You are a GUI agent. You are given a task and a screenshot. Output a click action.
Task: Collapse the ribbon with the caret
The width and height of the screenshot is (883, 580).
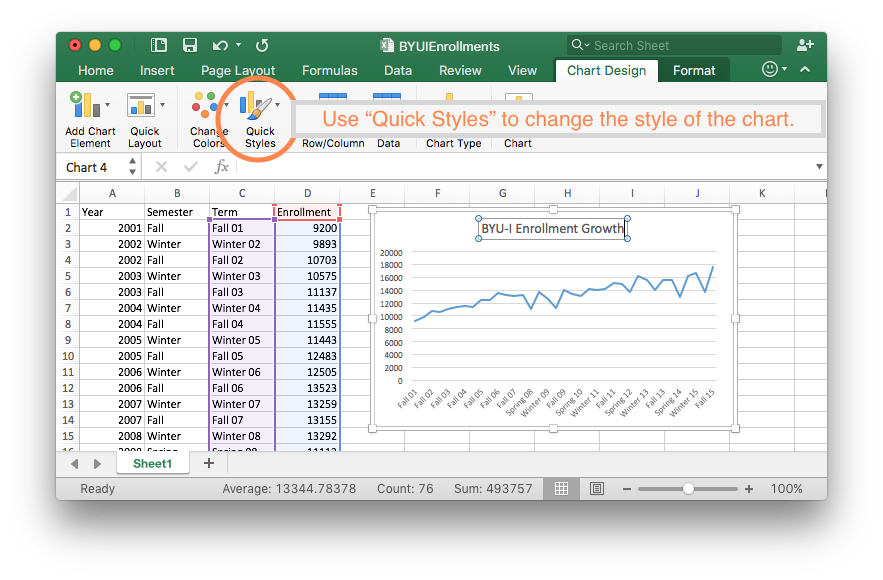pos(805,69)
